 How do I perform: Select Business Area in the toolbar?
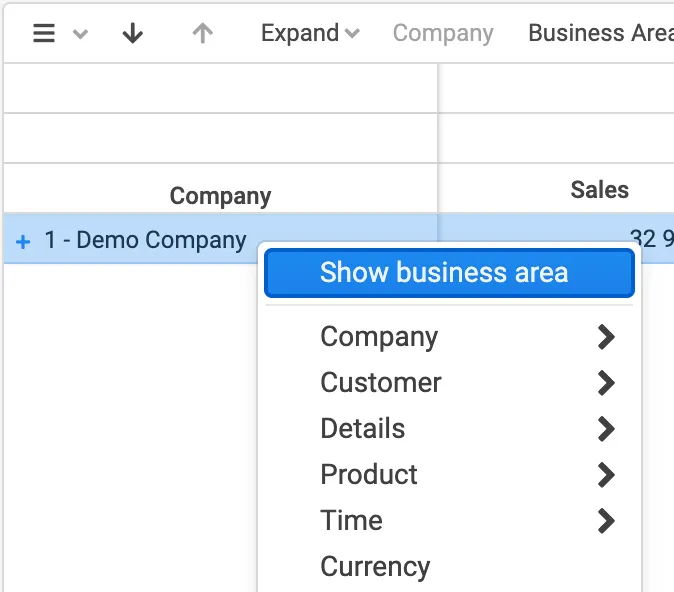tap(600, 33)
